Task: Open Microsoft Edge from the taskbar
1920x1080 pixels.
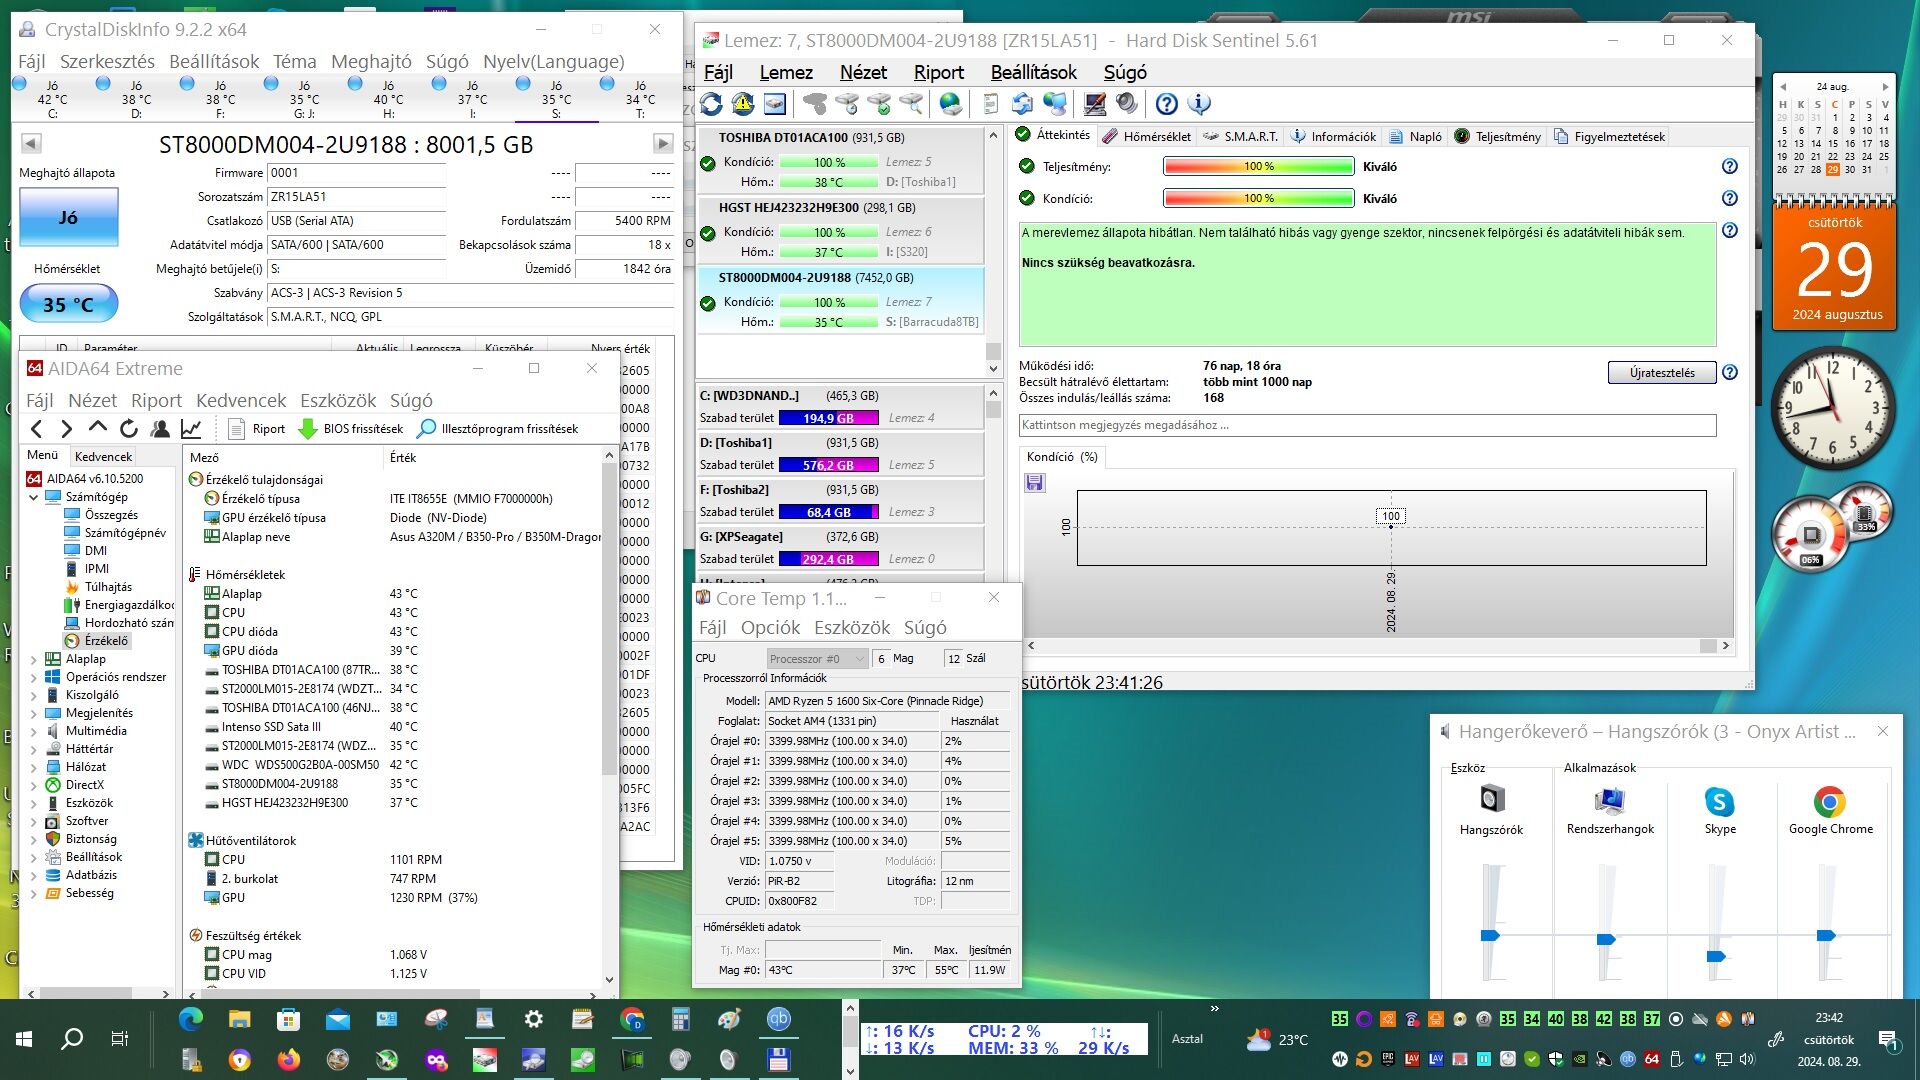Action: coord(190,1019)
